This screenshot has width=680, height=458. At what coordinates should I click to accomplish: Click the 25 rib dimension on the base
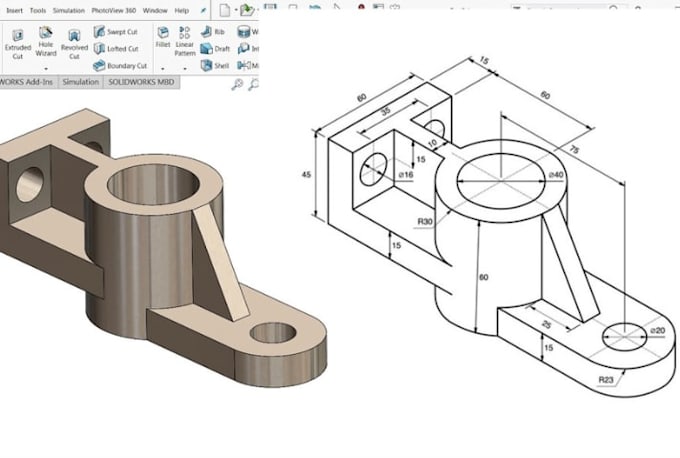pos(547,324)
